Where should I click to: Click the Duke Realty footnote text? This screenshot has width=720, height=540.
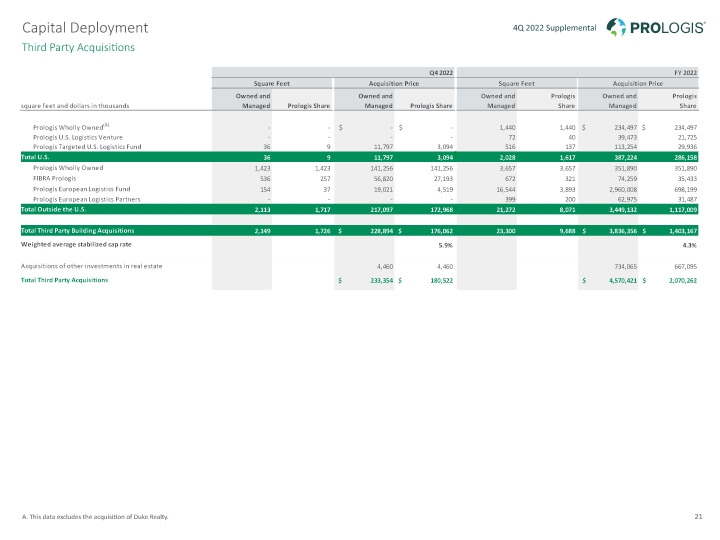pos(96,516)
